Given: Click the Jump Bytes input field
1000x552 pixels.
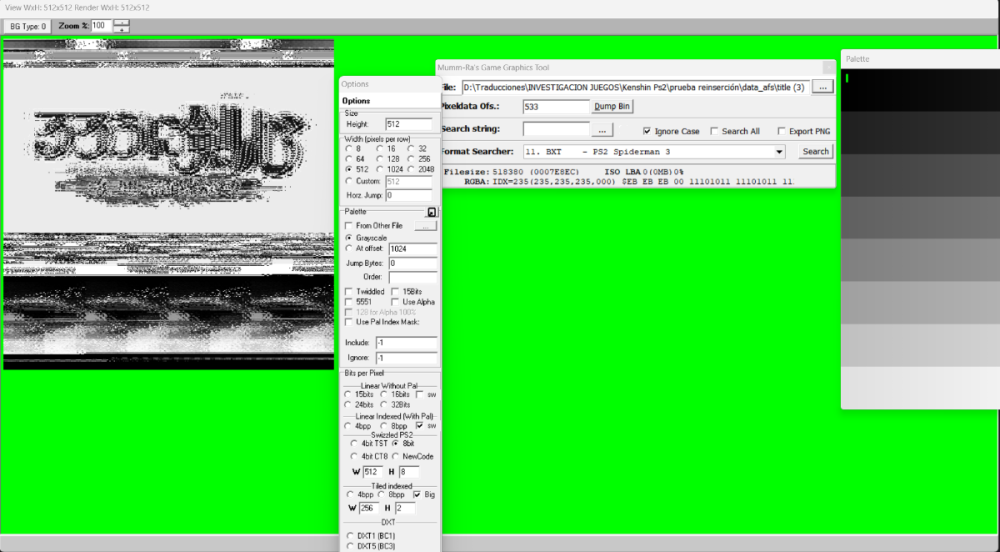Looking at the screenshot, I should pyautogui.click(x=413, y=263).
